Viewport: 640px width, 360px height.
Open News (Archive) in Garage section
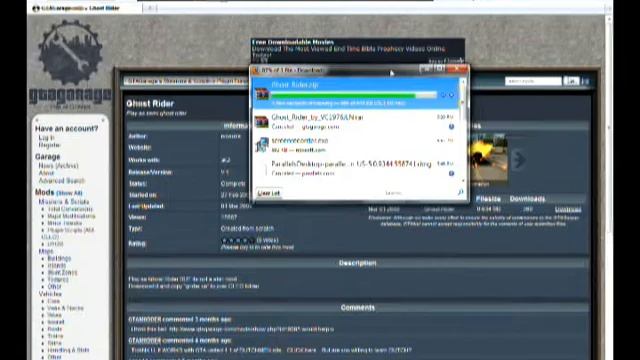point(58,166)
